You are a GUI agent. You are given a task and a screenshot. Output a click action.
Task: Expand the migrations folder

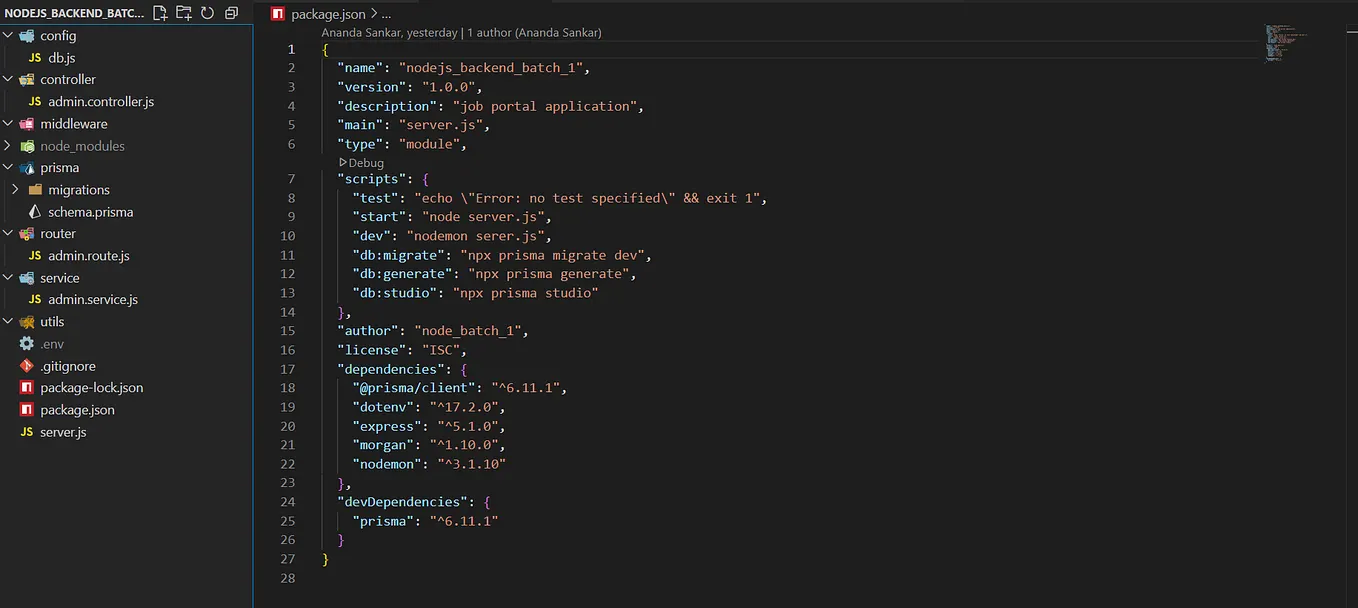pos(77,189)
